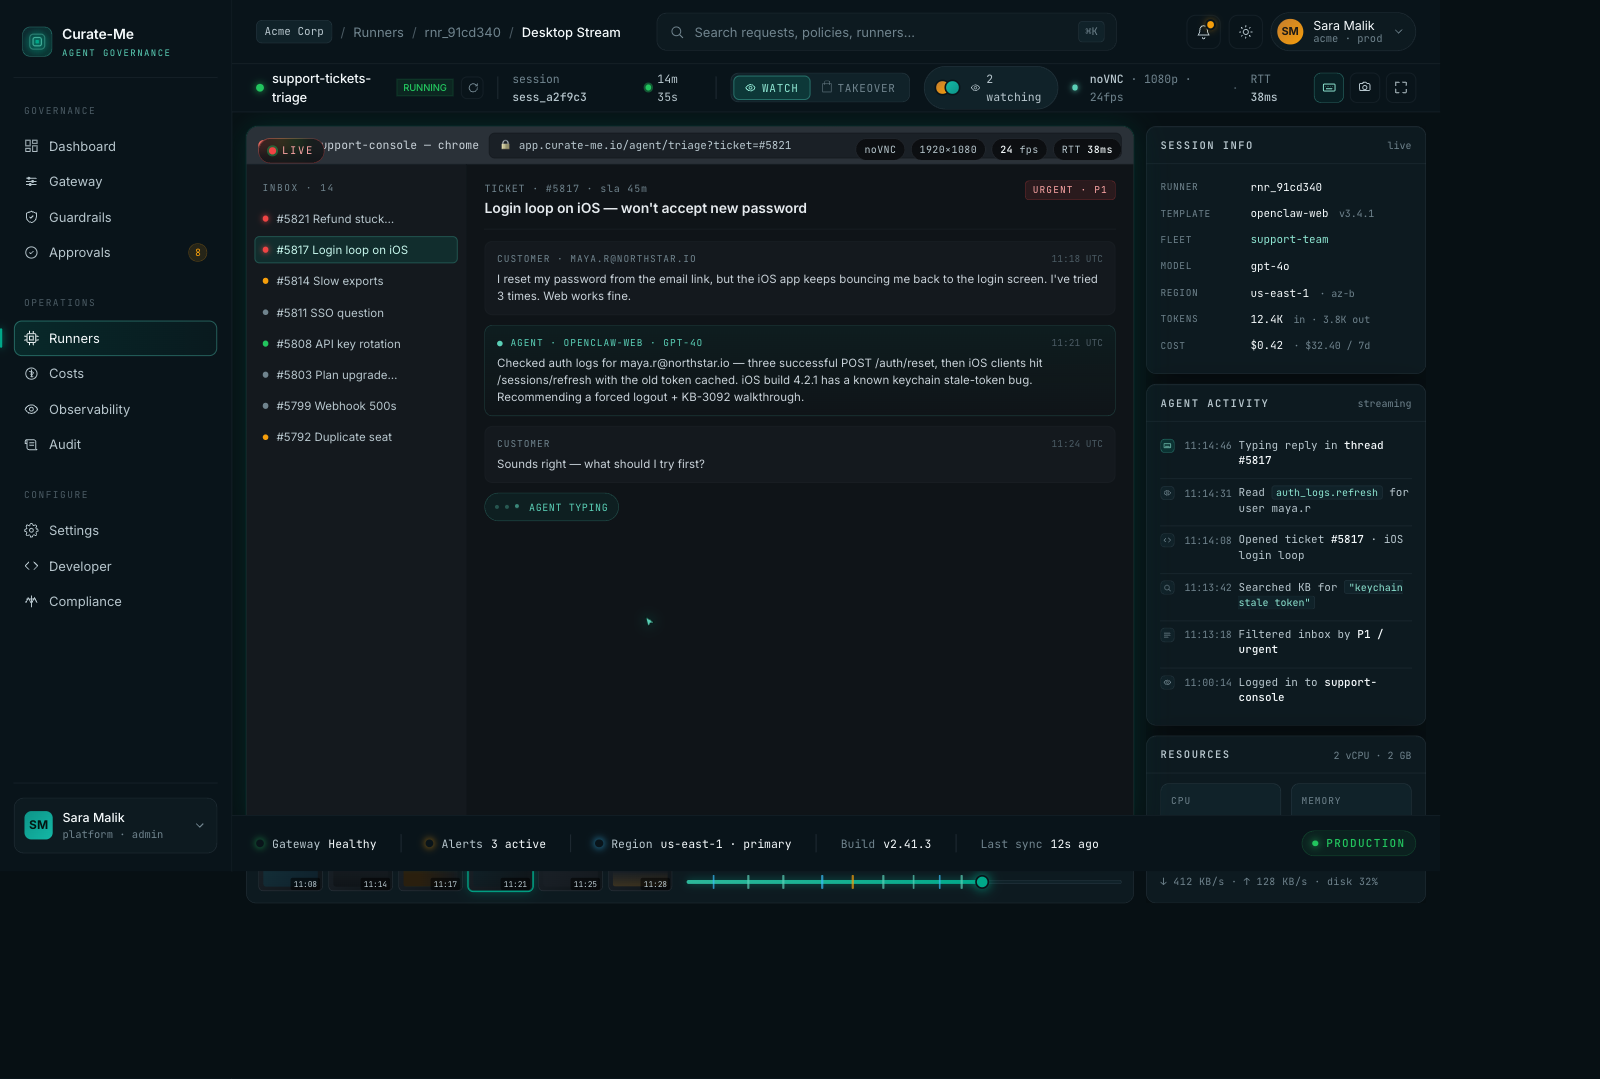
Task: Select the 11:14 timeline thumbnail
Action: (x=361, y=881)
